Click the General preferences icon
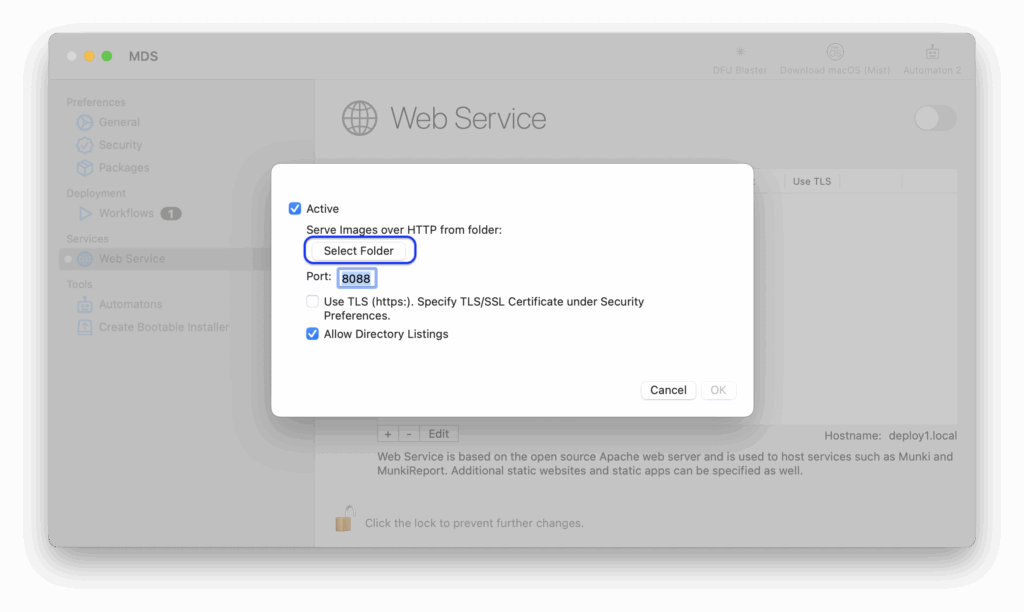The width and height of the screenshot is (1024, 612). pyautogui.click(x=85, y=122)
